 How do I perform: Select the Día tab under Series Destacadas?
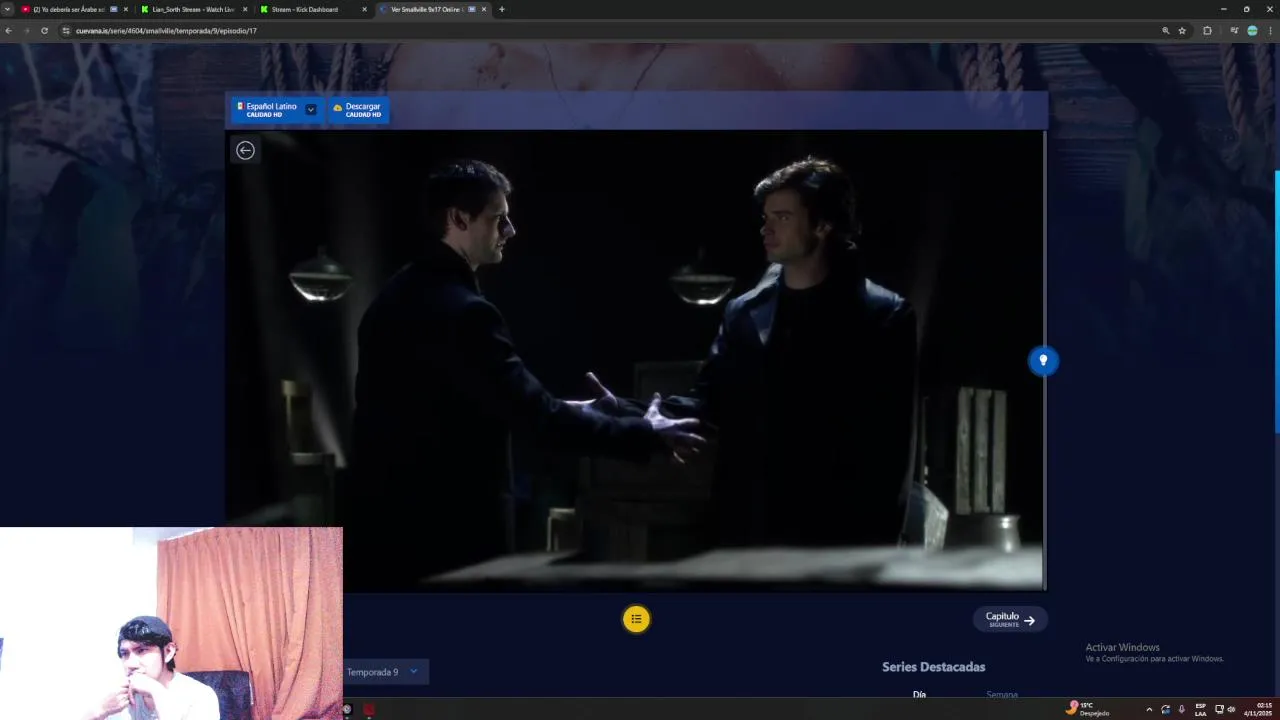click(919, 694)
